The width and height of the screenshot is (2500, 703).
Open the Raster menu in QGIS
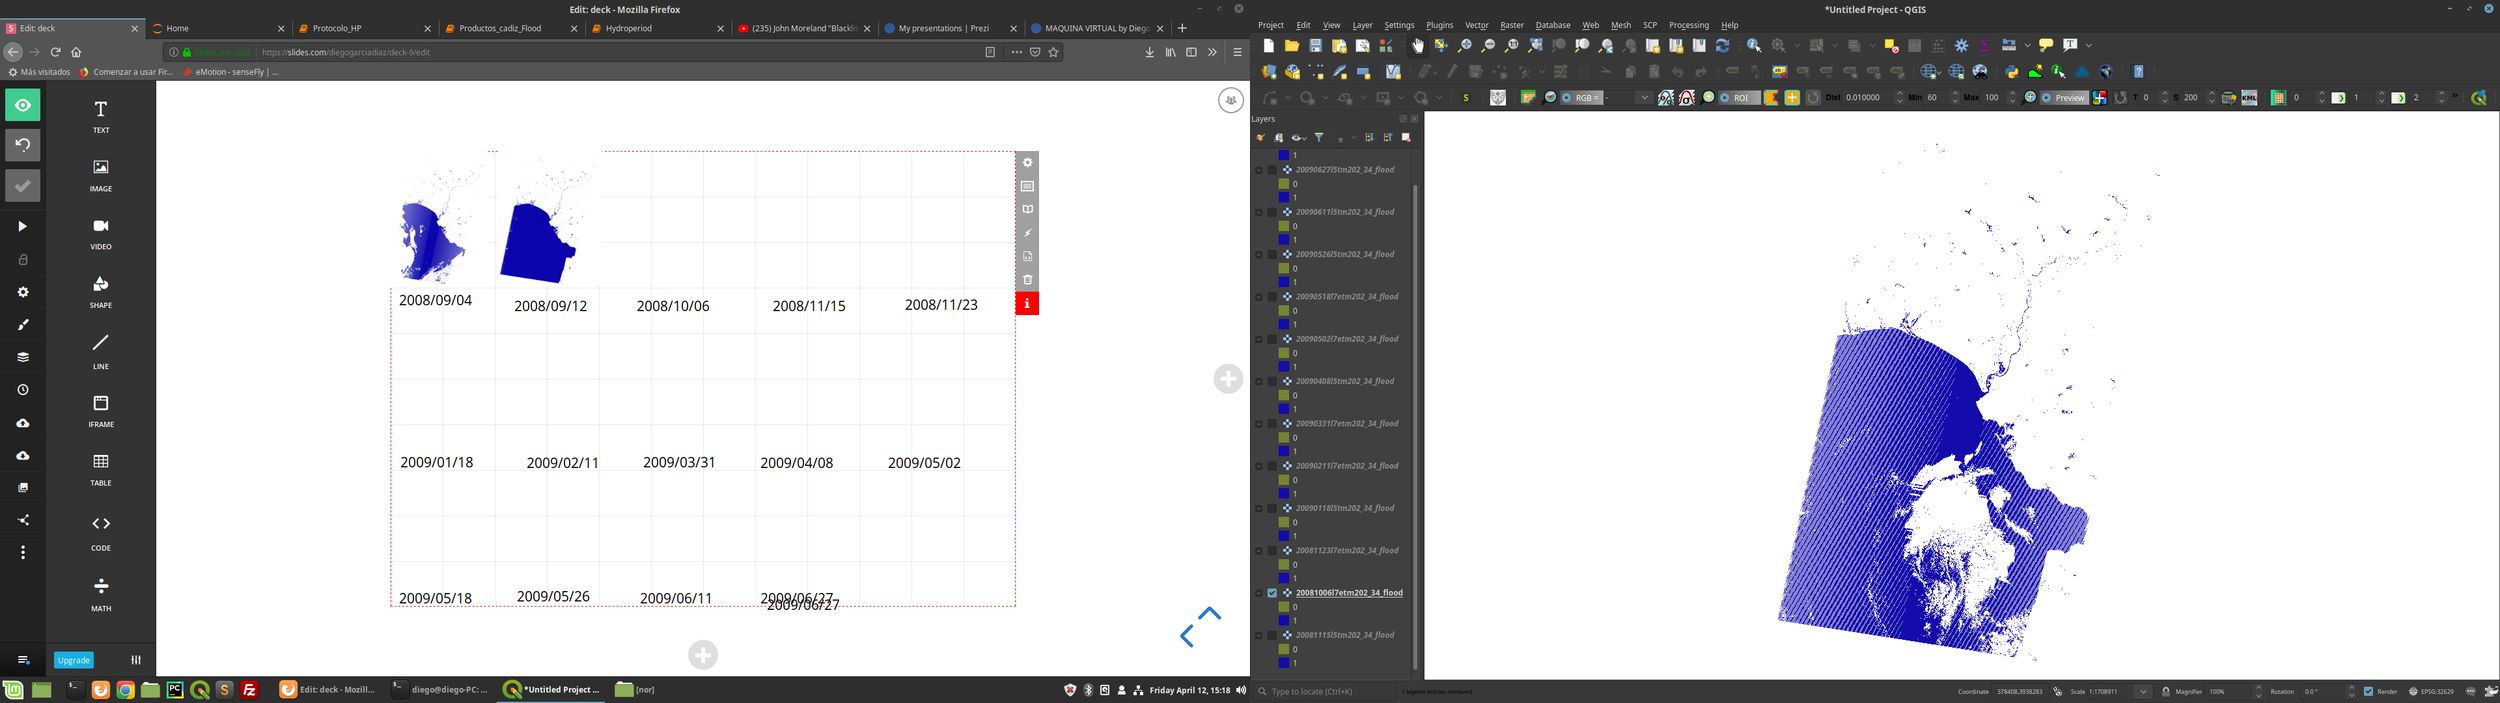click(x=1512, y=25)
